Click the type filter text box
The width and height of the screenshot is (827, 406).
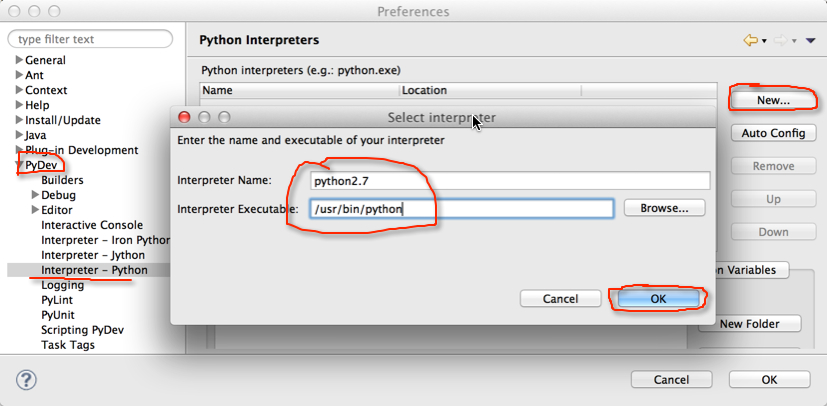[x=90, y=39]
